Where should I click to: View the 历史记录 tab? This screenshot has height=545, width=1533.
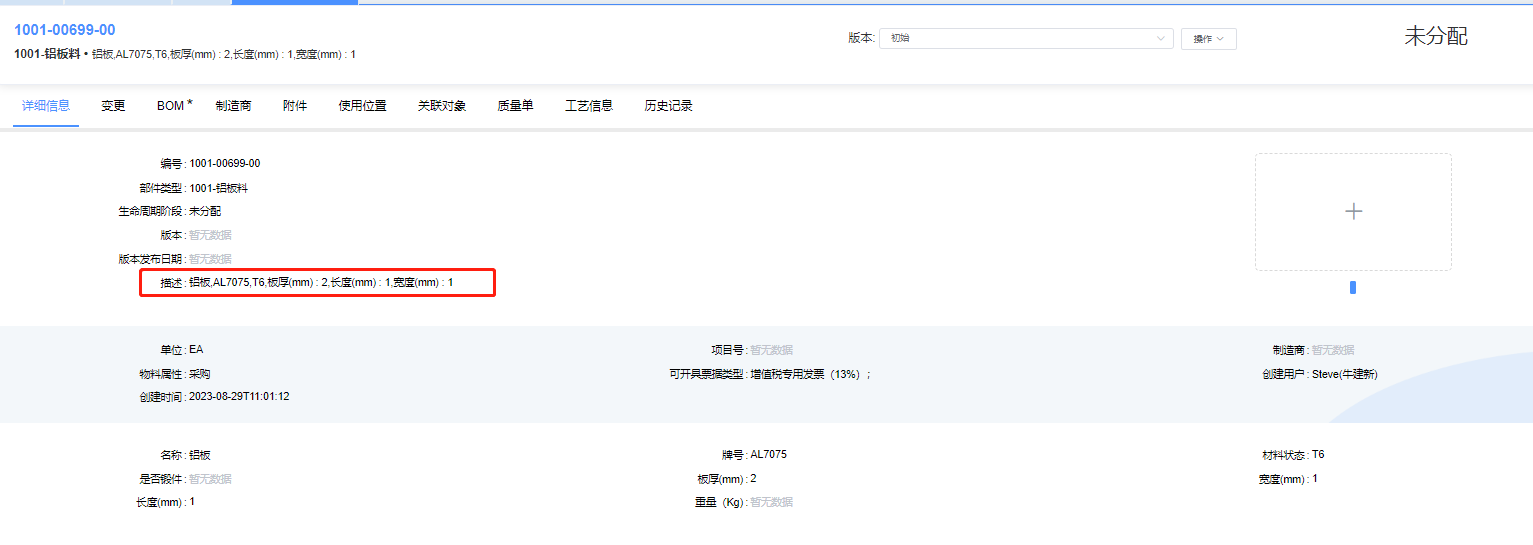(668, 106)
